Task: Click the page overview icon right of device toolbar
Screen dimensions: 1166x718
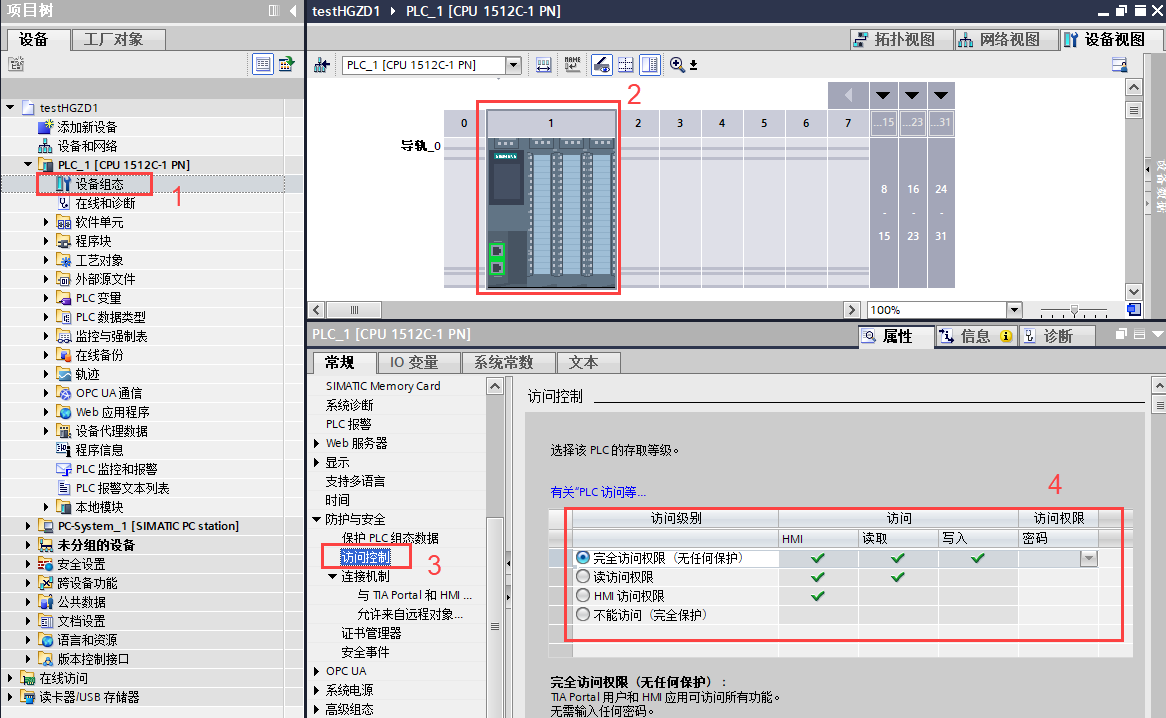Action: coord(1119,63)
